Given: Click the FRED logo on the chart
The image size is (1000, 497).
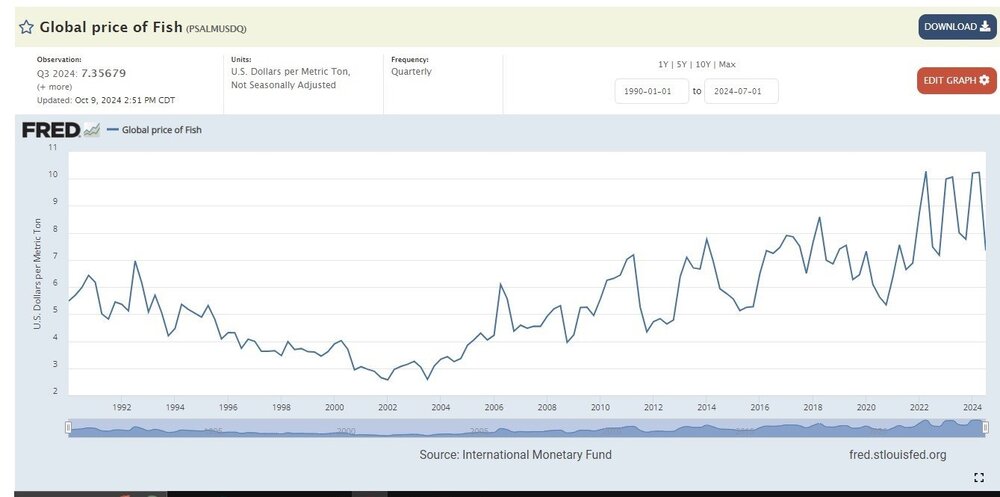Looking at the screenshot, I should [51, 129].
